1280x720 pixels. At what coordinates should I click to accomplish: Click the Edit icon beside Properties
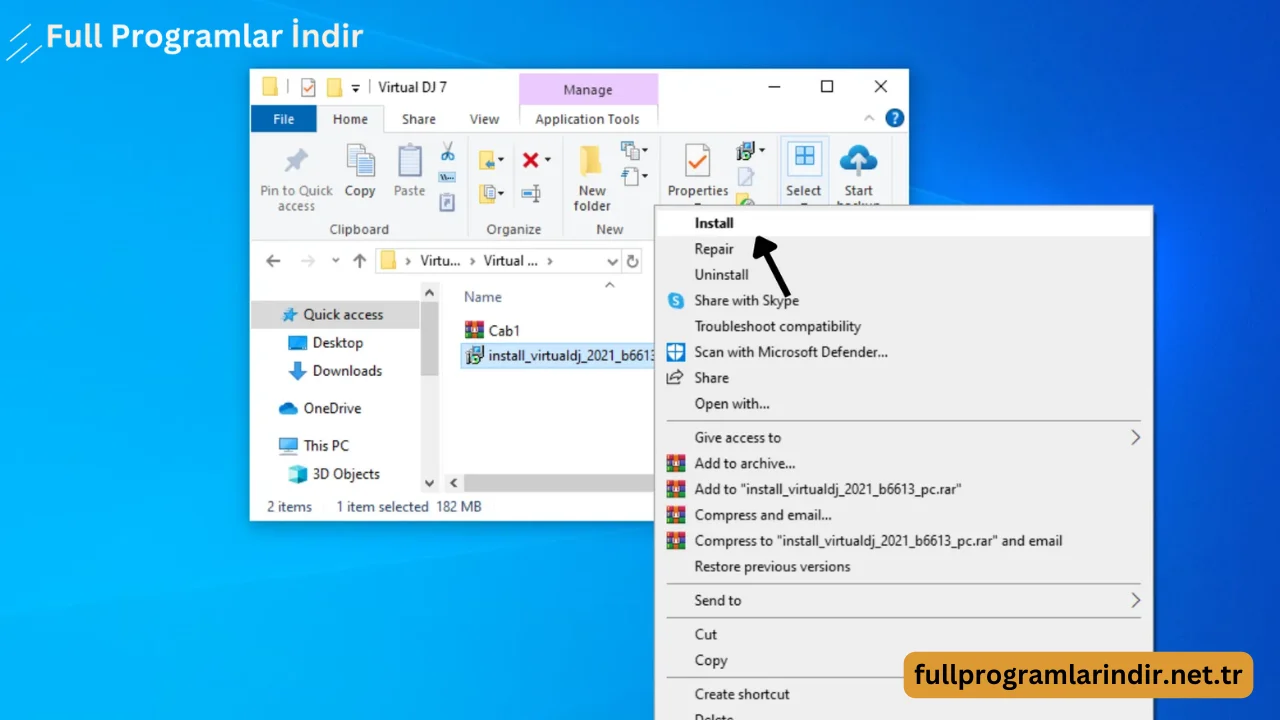tap(746, 177)
